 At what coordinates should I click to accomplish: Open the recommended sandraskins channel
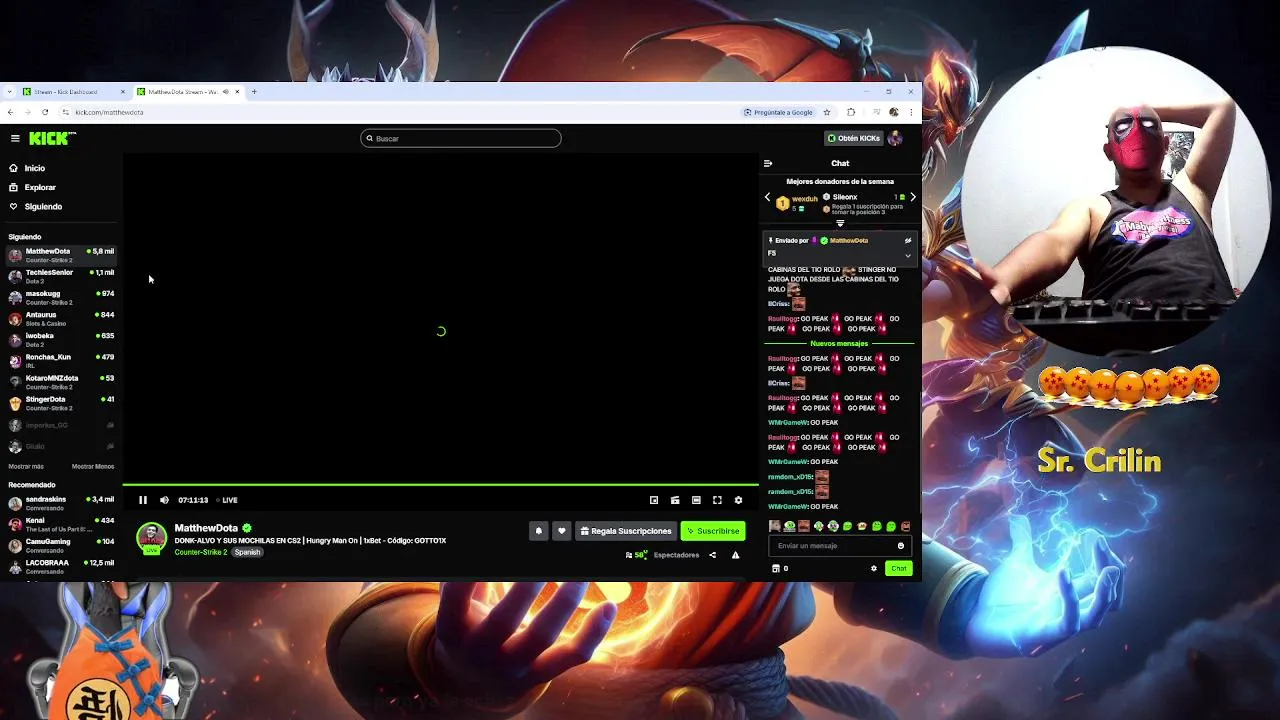[x=61, y=502]
